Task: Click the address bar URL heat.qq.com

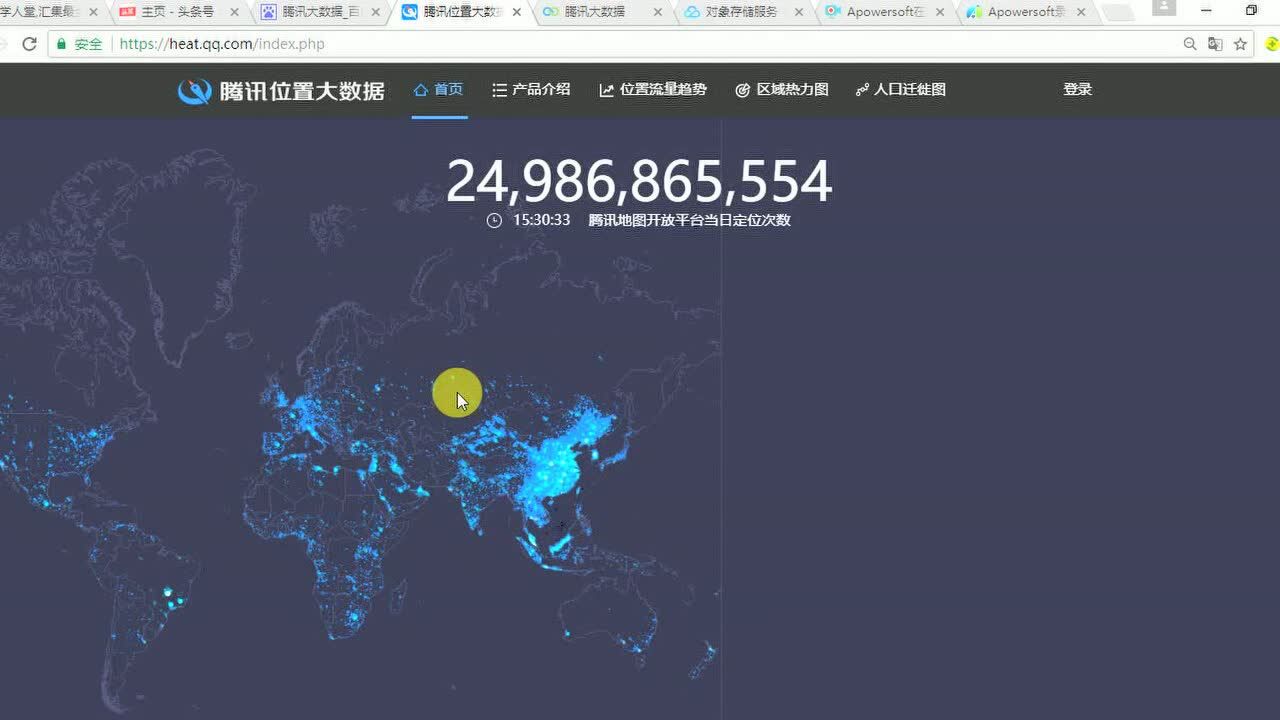Action: pos(222,44)
